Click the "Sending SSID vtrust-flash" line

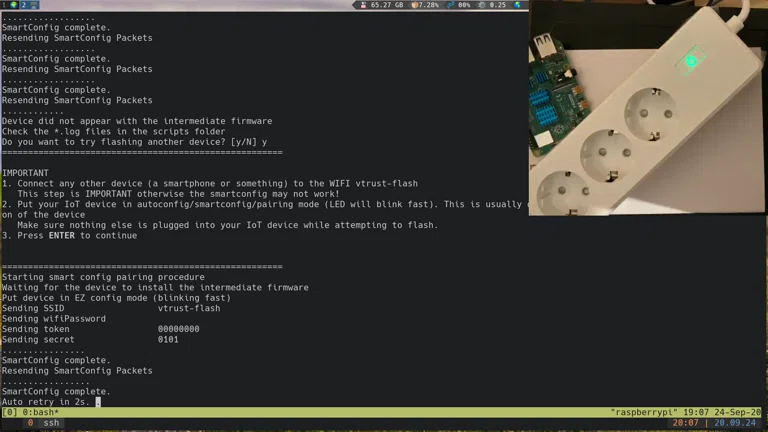(110, 308)
